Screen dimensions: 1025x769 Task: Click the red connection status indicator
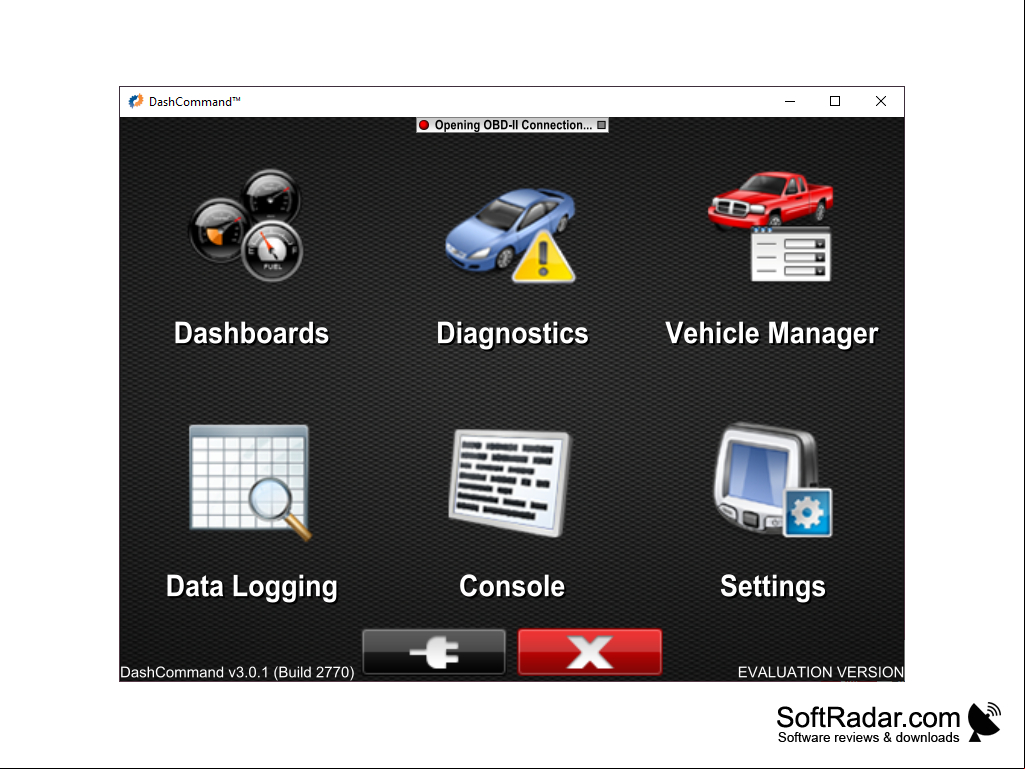(424, 125)
